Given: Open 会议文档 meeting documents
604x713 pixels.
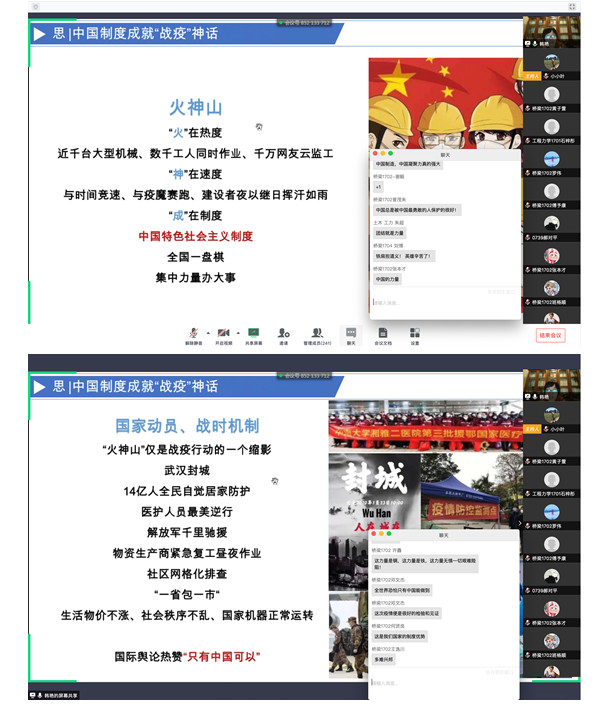Looking at the screenshot, I should click(x=382, y=332).
